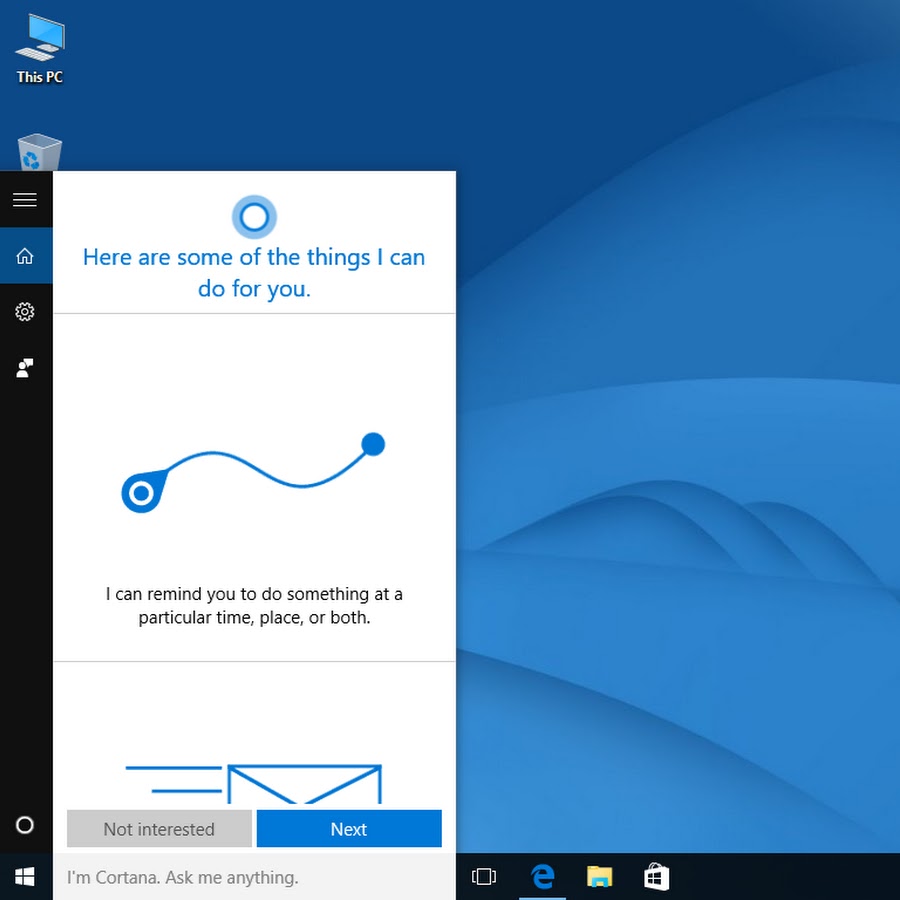Screen dimensions: 900x900
Task: Click the 'I can remind you' description text
Action: [x=254, y=606]
